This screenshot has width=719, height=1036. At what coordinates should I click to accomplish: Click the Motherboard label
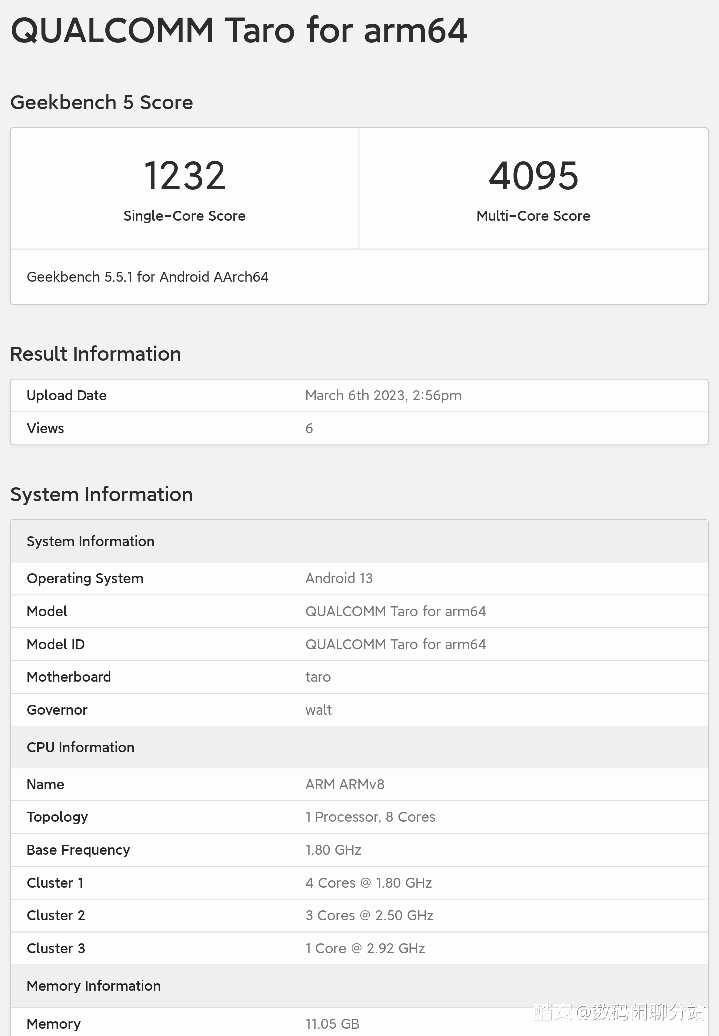(x=69, y=677)
